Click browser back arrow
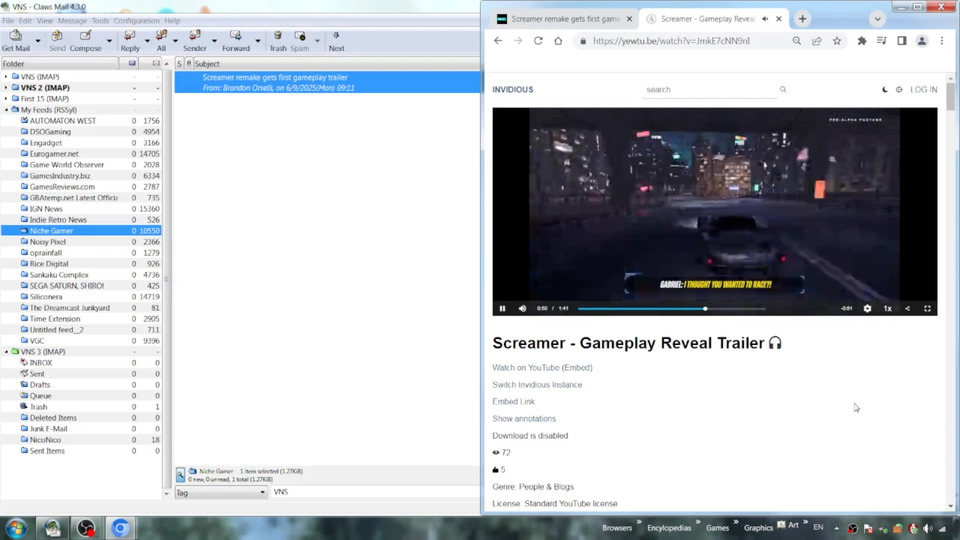The width and height of the screenshot is (960, 540). (x=498, y=40)
